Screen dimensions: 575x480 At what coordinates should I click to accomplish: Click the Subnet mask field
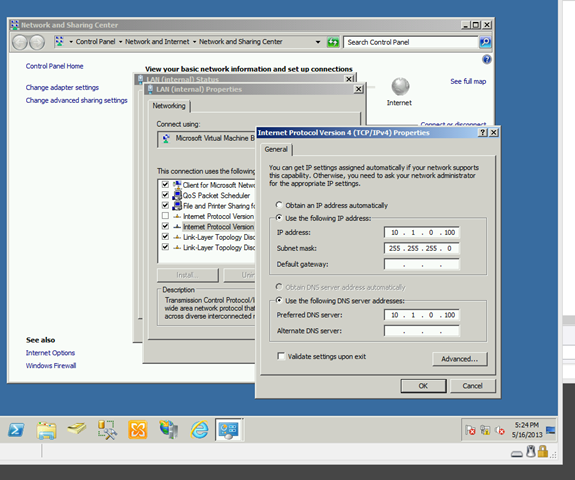pyautogui.click(x=422, y=248)
